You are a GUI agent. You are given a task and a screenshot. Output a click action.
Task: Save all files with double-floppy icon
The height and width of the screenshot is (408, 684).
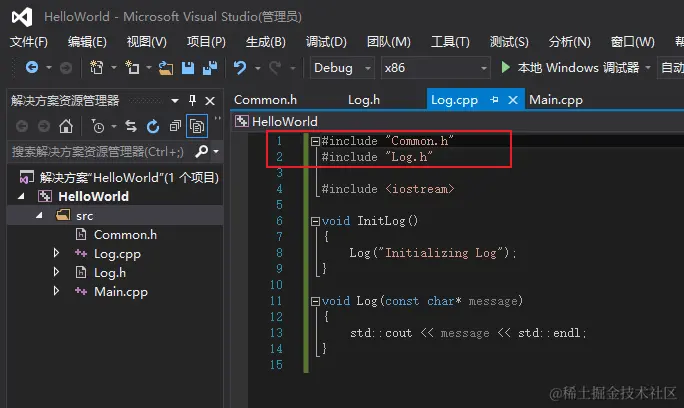[210, 68]
